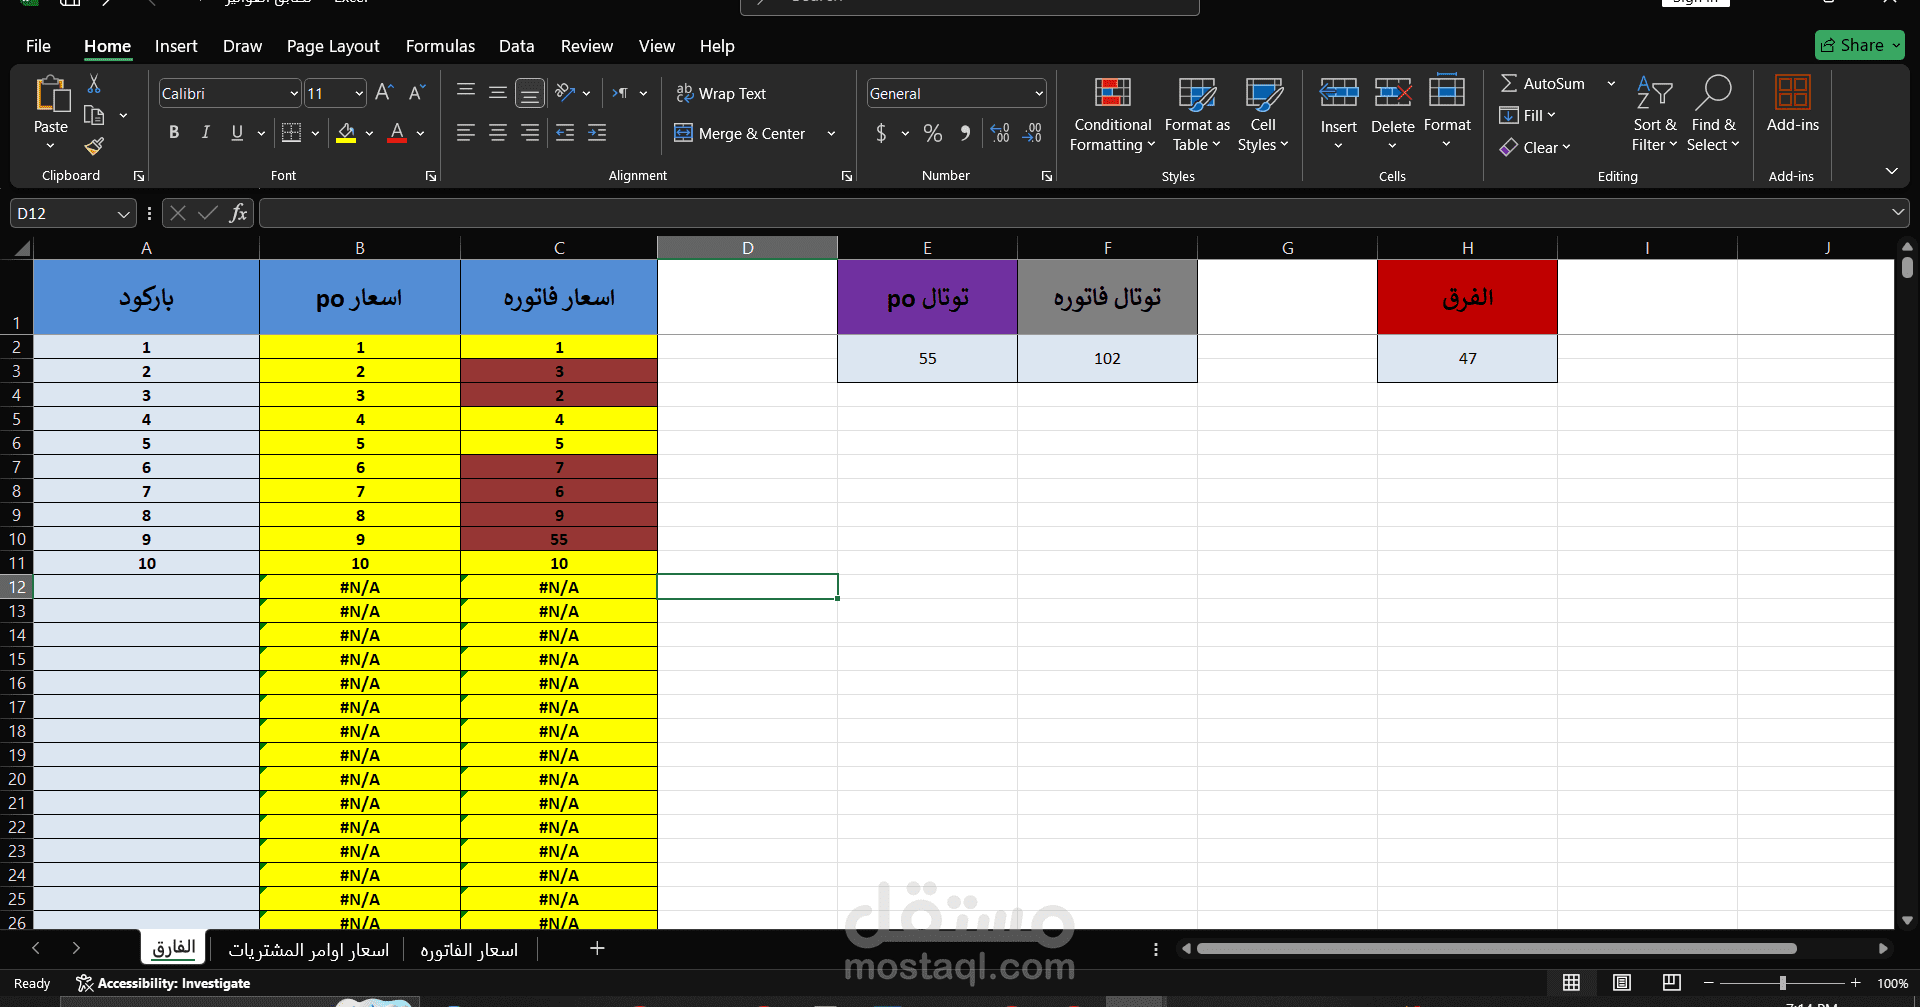Toggle Bold formatting
The width and height of the screenshot is (1920, 1007).
point(174,133)
